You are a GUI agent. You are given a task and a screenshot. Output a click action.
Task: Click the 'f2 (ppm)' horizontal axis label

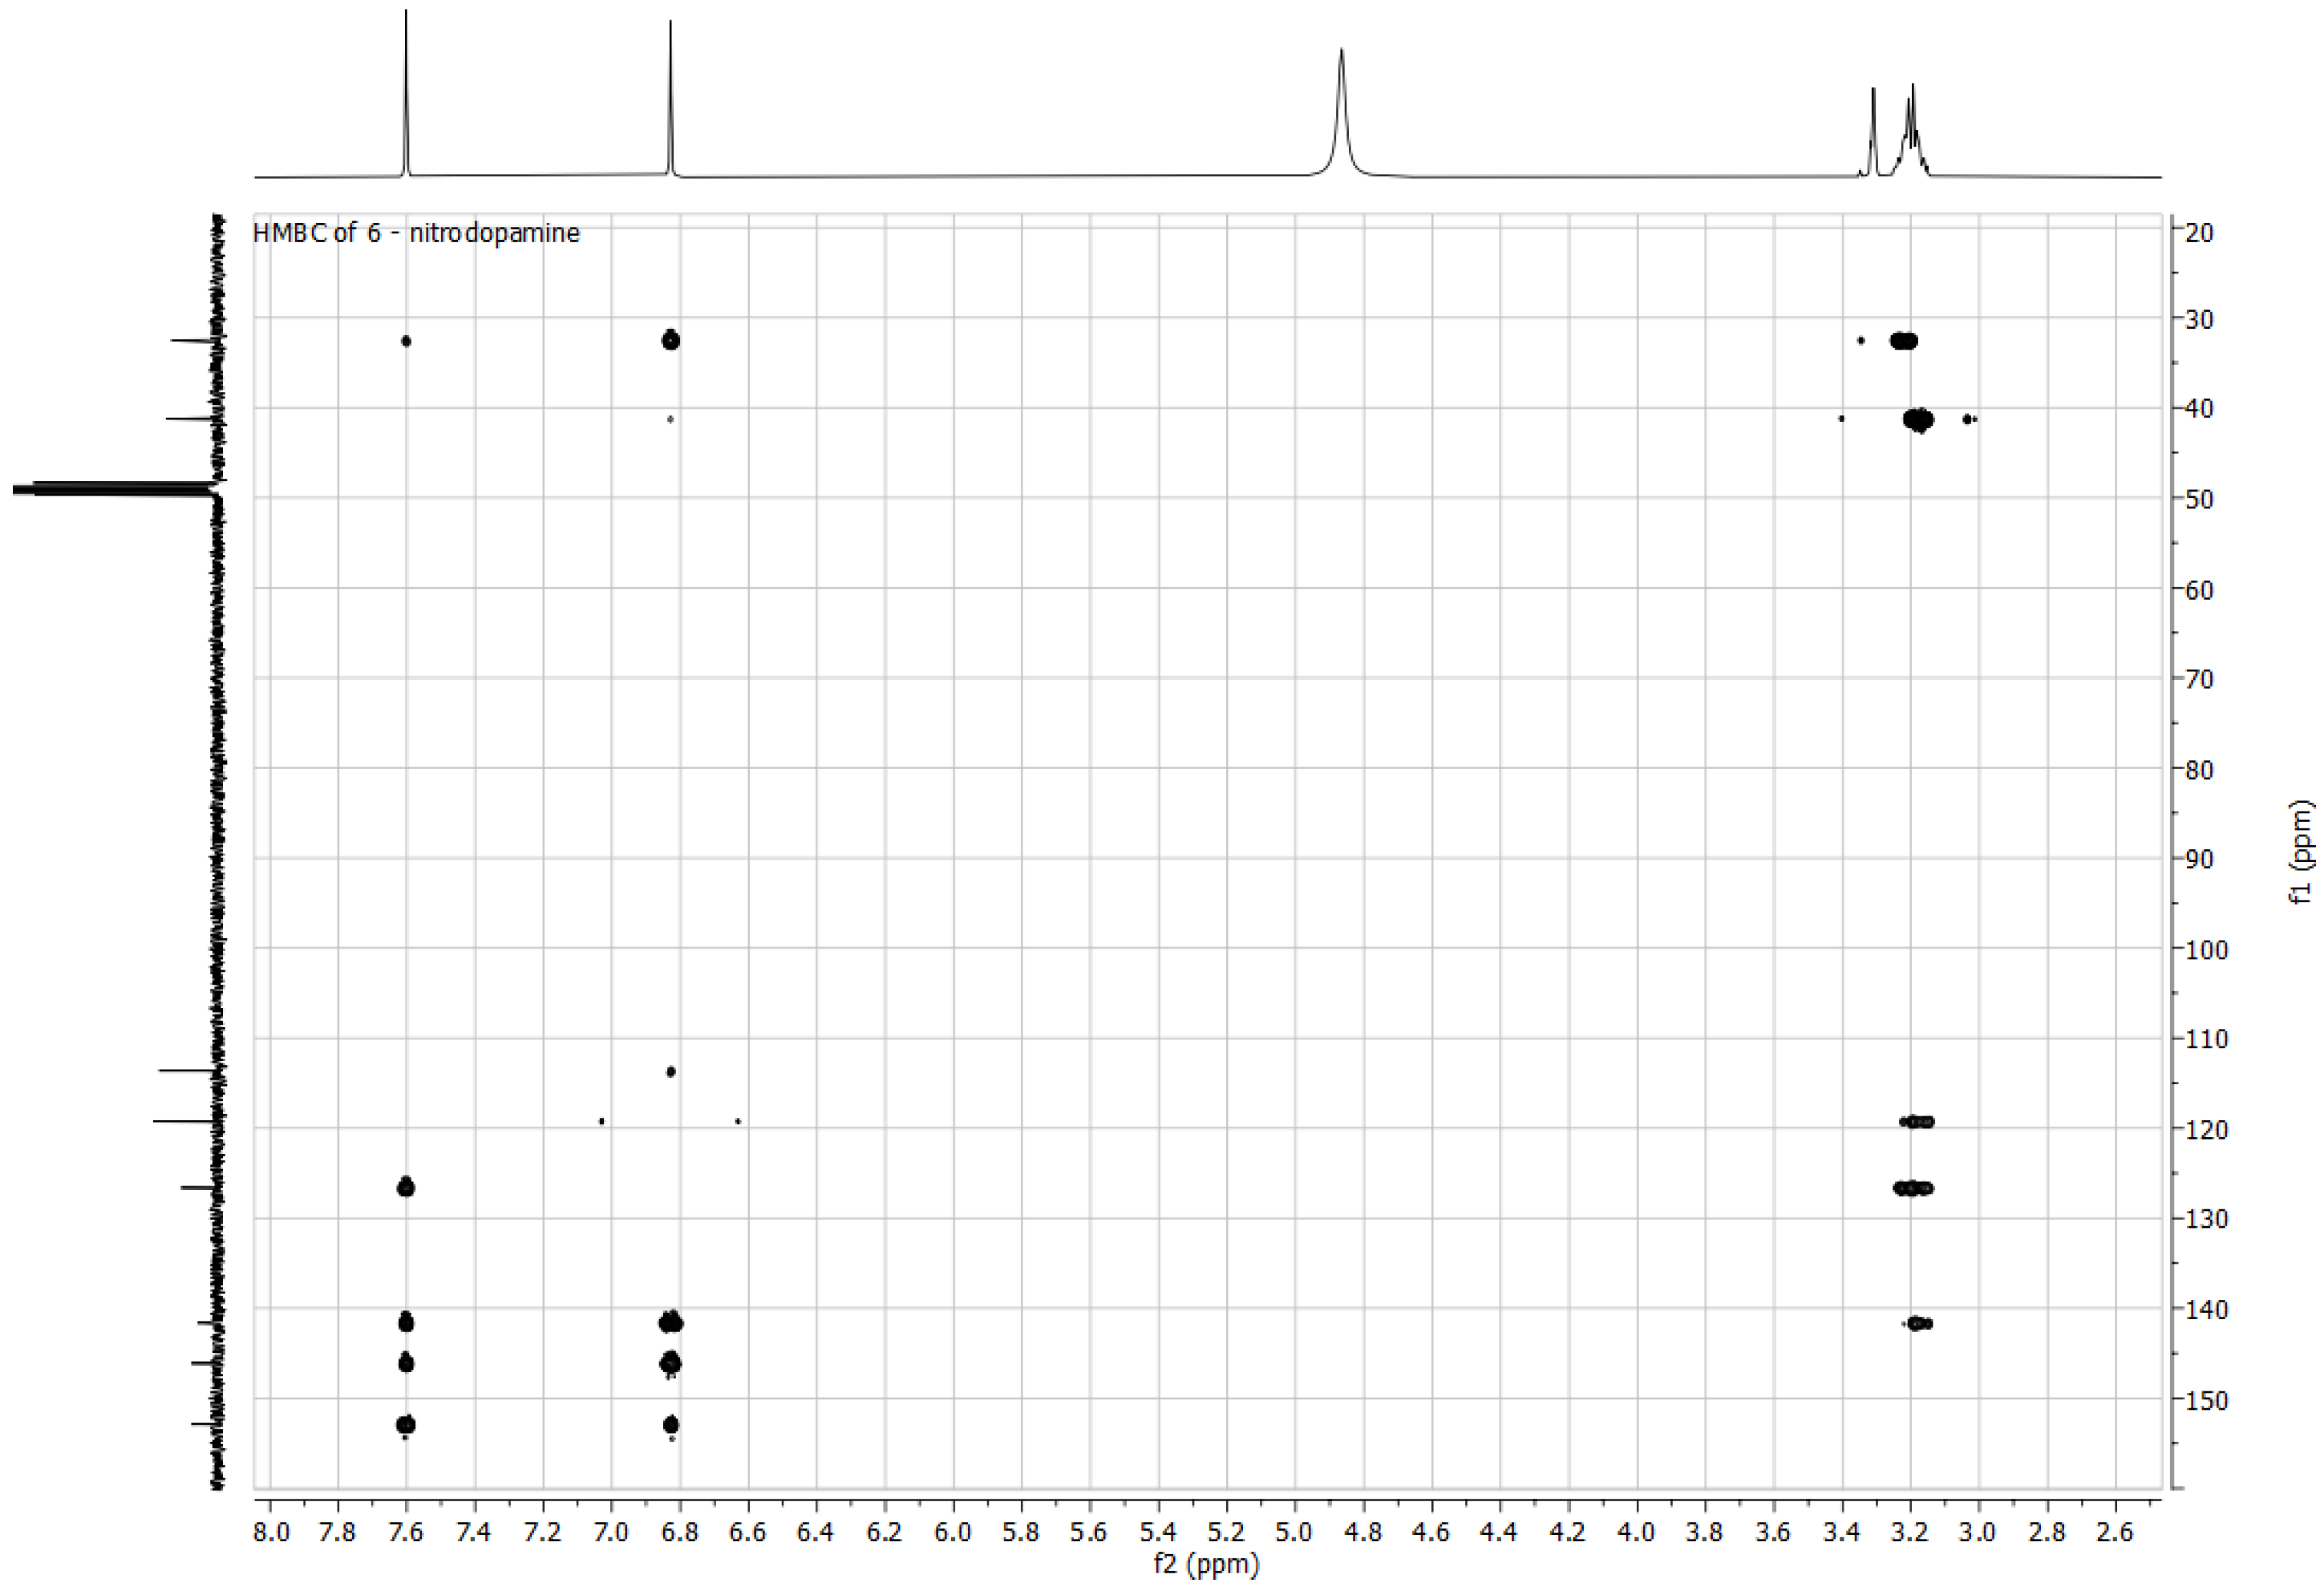[x=1206, y=1564]
